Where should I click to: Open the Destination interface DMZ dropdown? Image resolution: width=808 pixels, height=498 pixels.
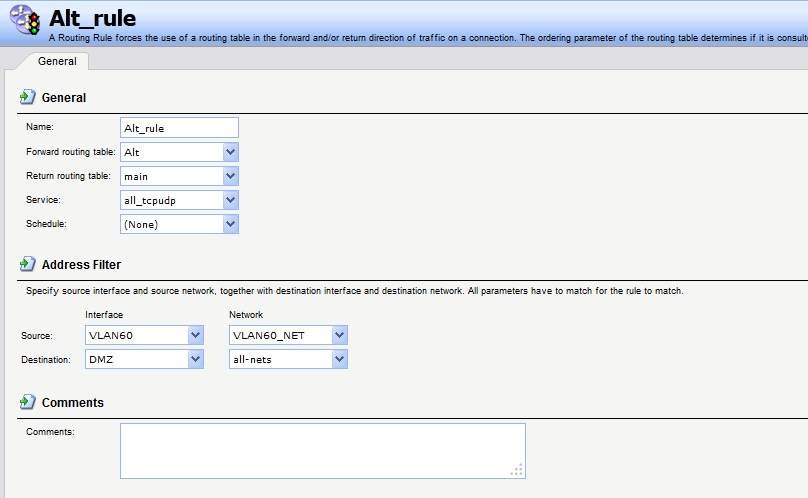pyautogui.click(x=194, y=359)
